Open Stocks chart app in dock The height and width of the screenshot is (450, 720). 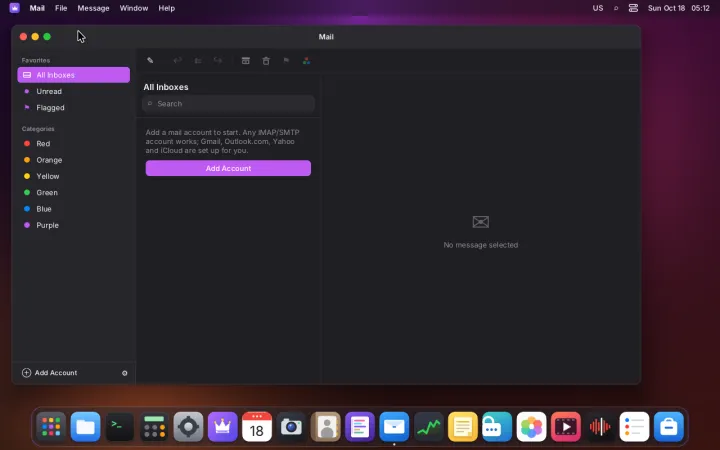[428, 427]
